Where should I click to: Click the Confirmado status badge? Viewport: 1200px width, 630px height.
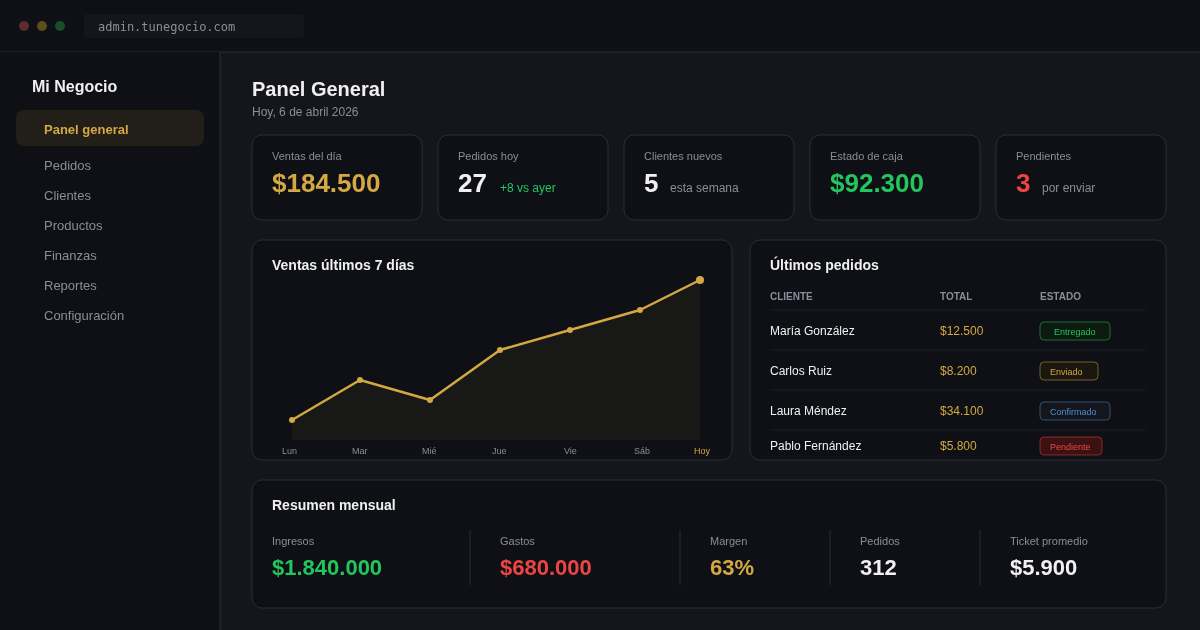coord(1074,411)
